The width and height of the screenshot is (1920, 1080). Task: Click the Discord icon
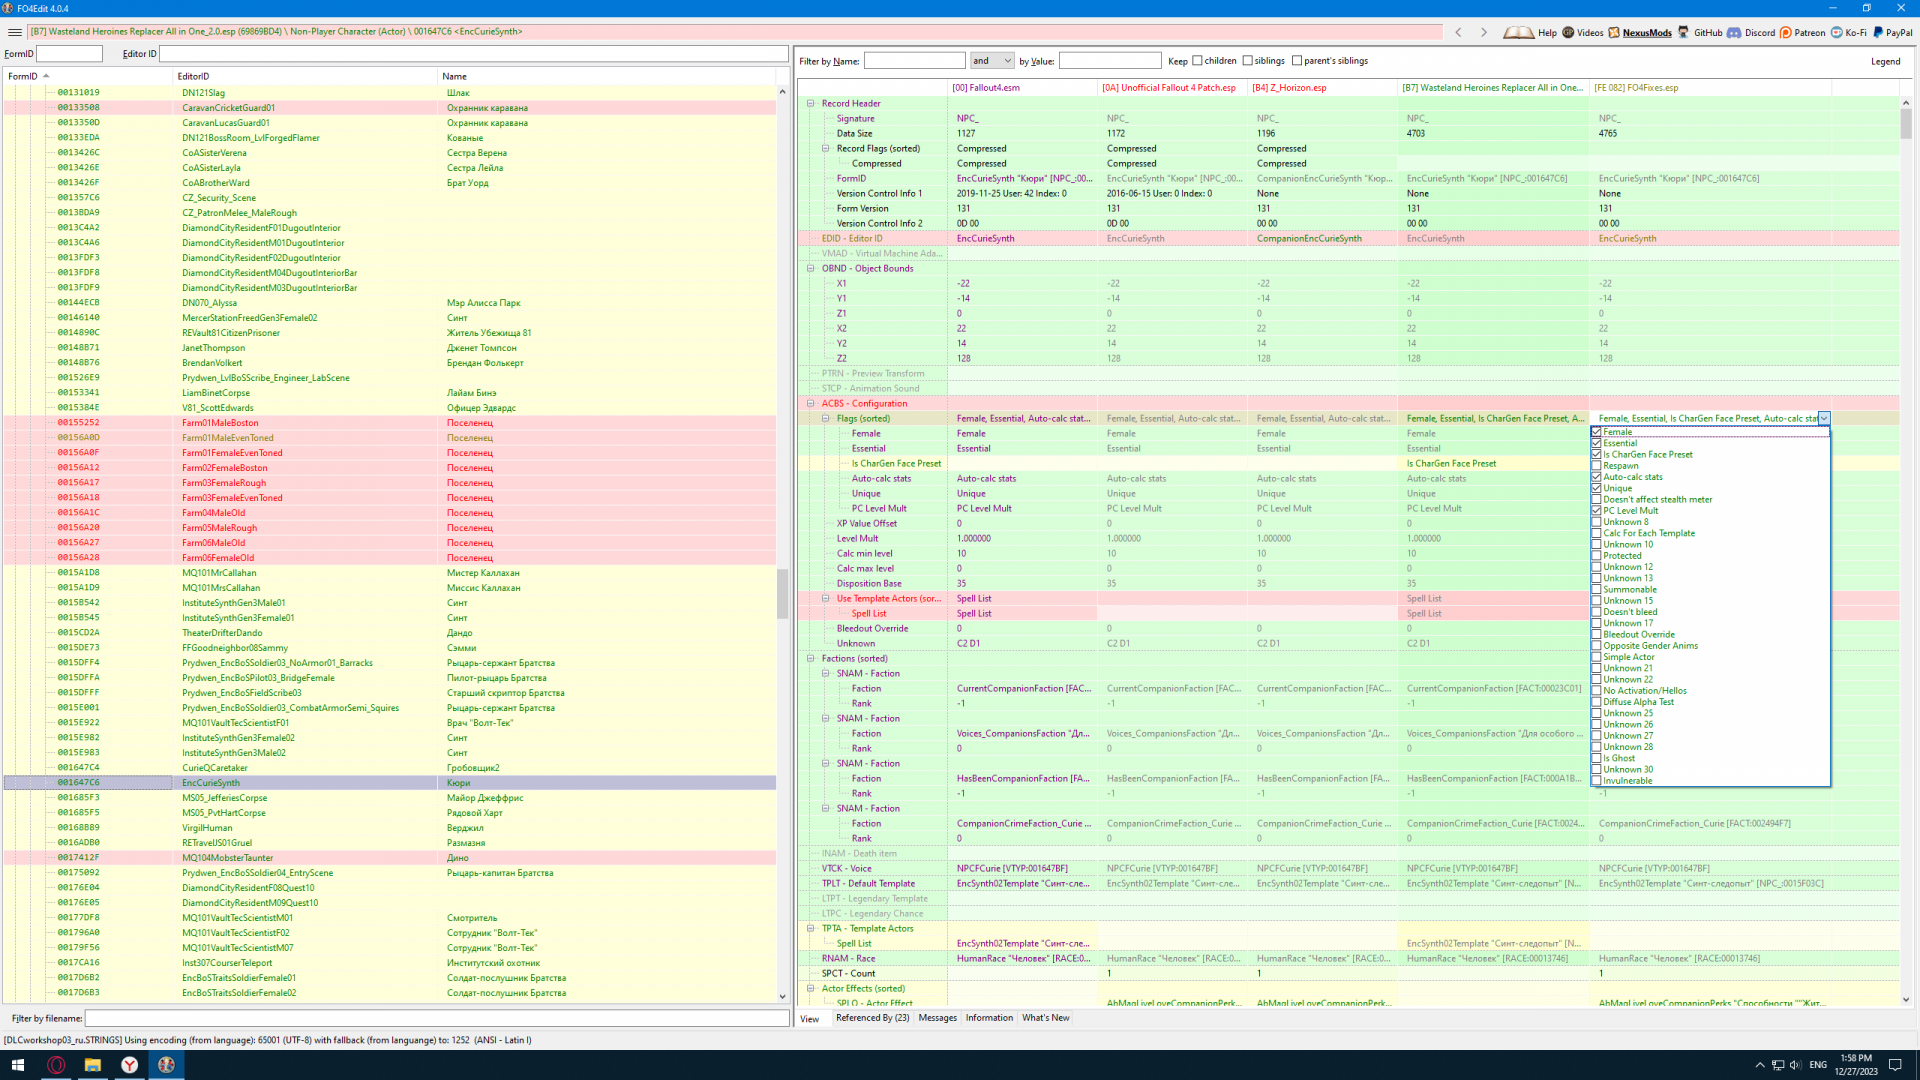[1734, 33]
